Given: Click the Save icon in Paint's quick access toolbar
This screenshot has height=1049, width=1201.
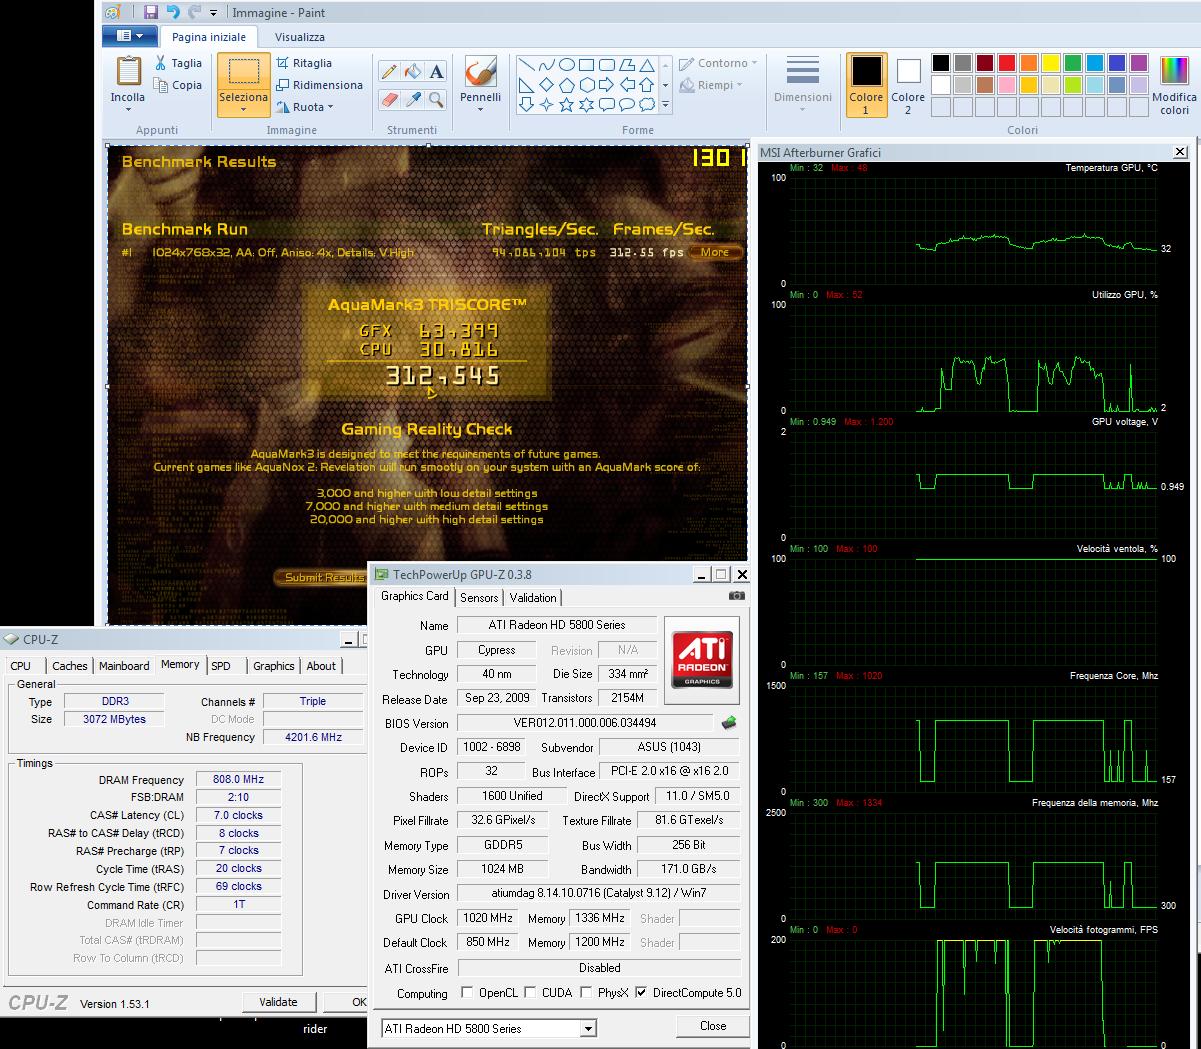Looking at the screenshot, I should pos(151,12).
